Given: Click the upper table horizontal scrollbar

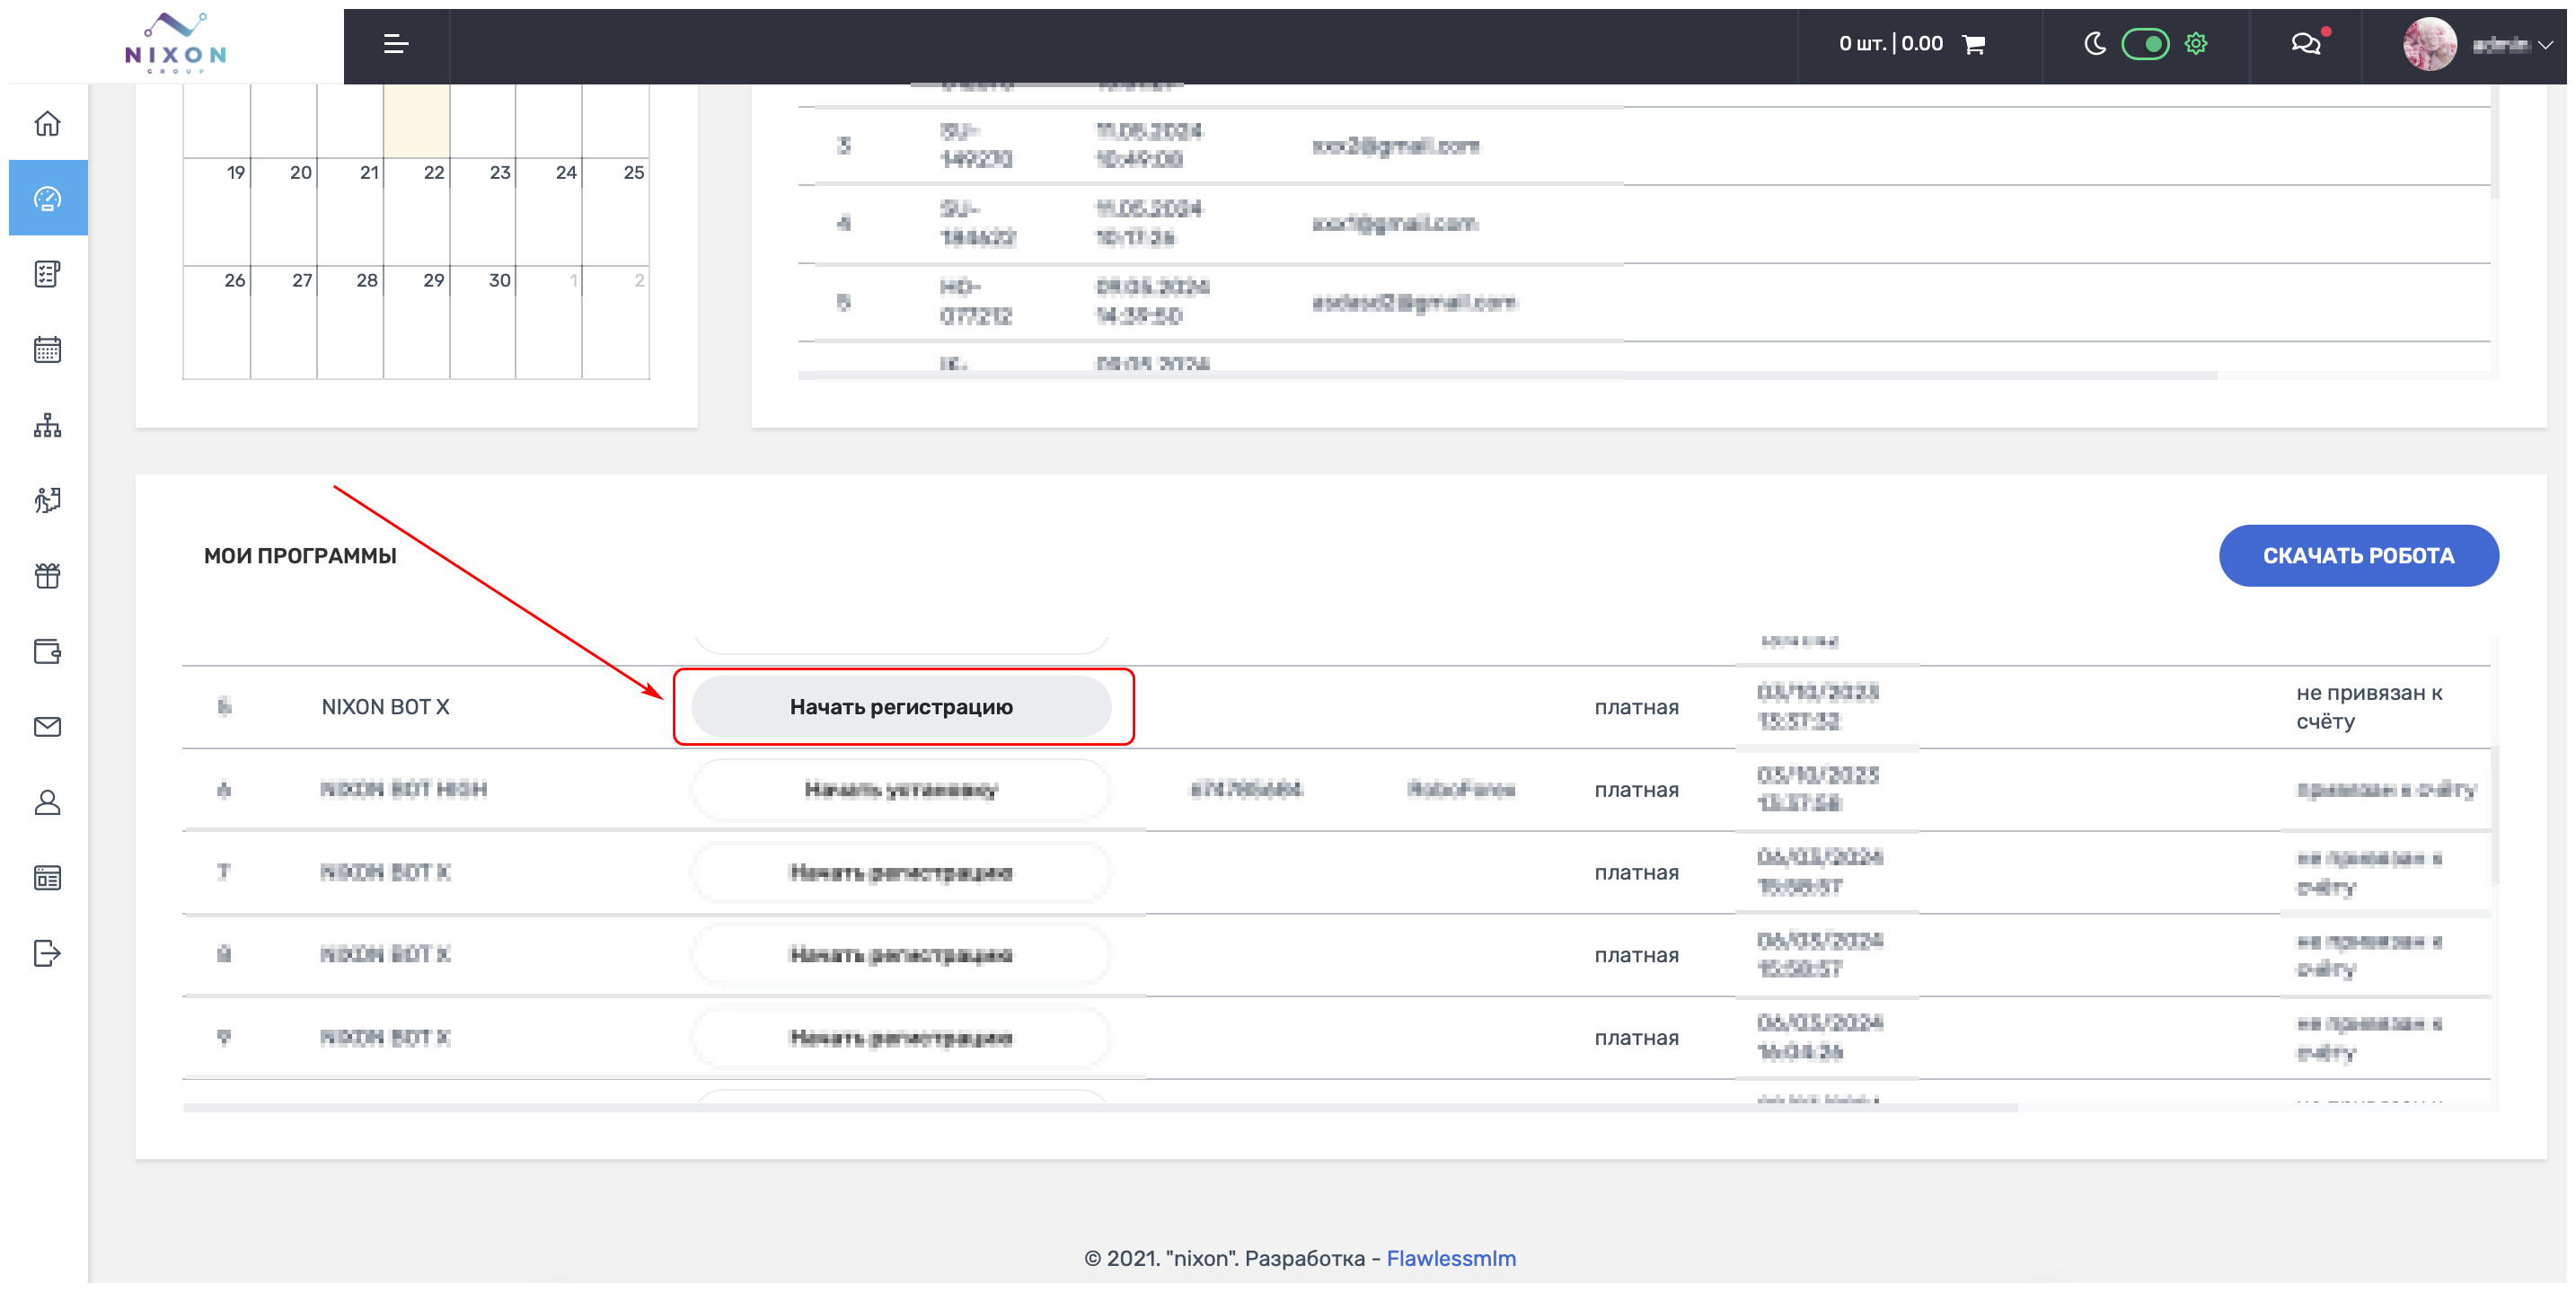Looking at the screenshot, I should pyautogui.click(x=1508, y=375).
